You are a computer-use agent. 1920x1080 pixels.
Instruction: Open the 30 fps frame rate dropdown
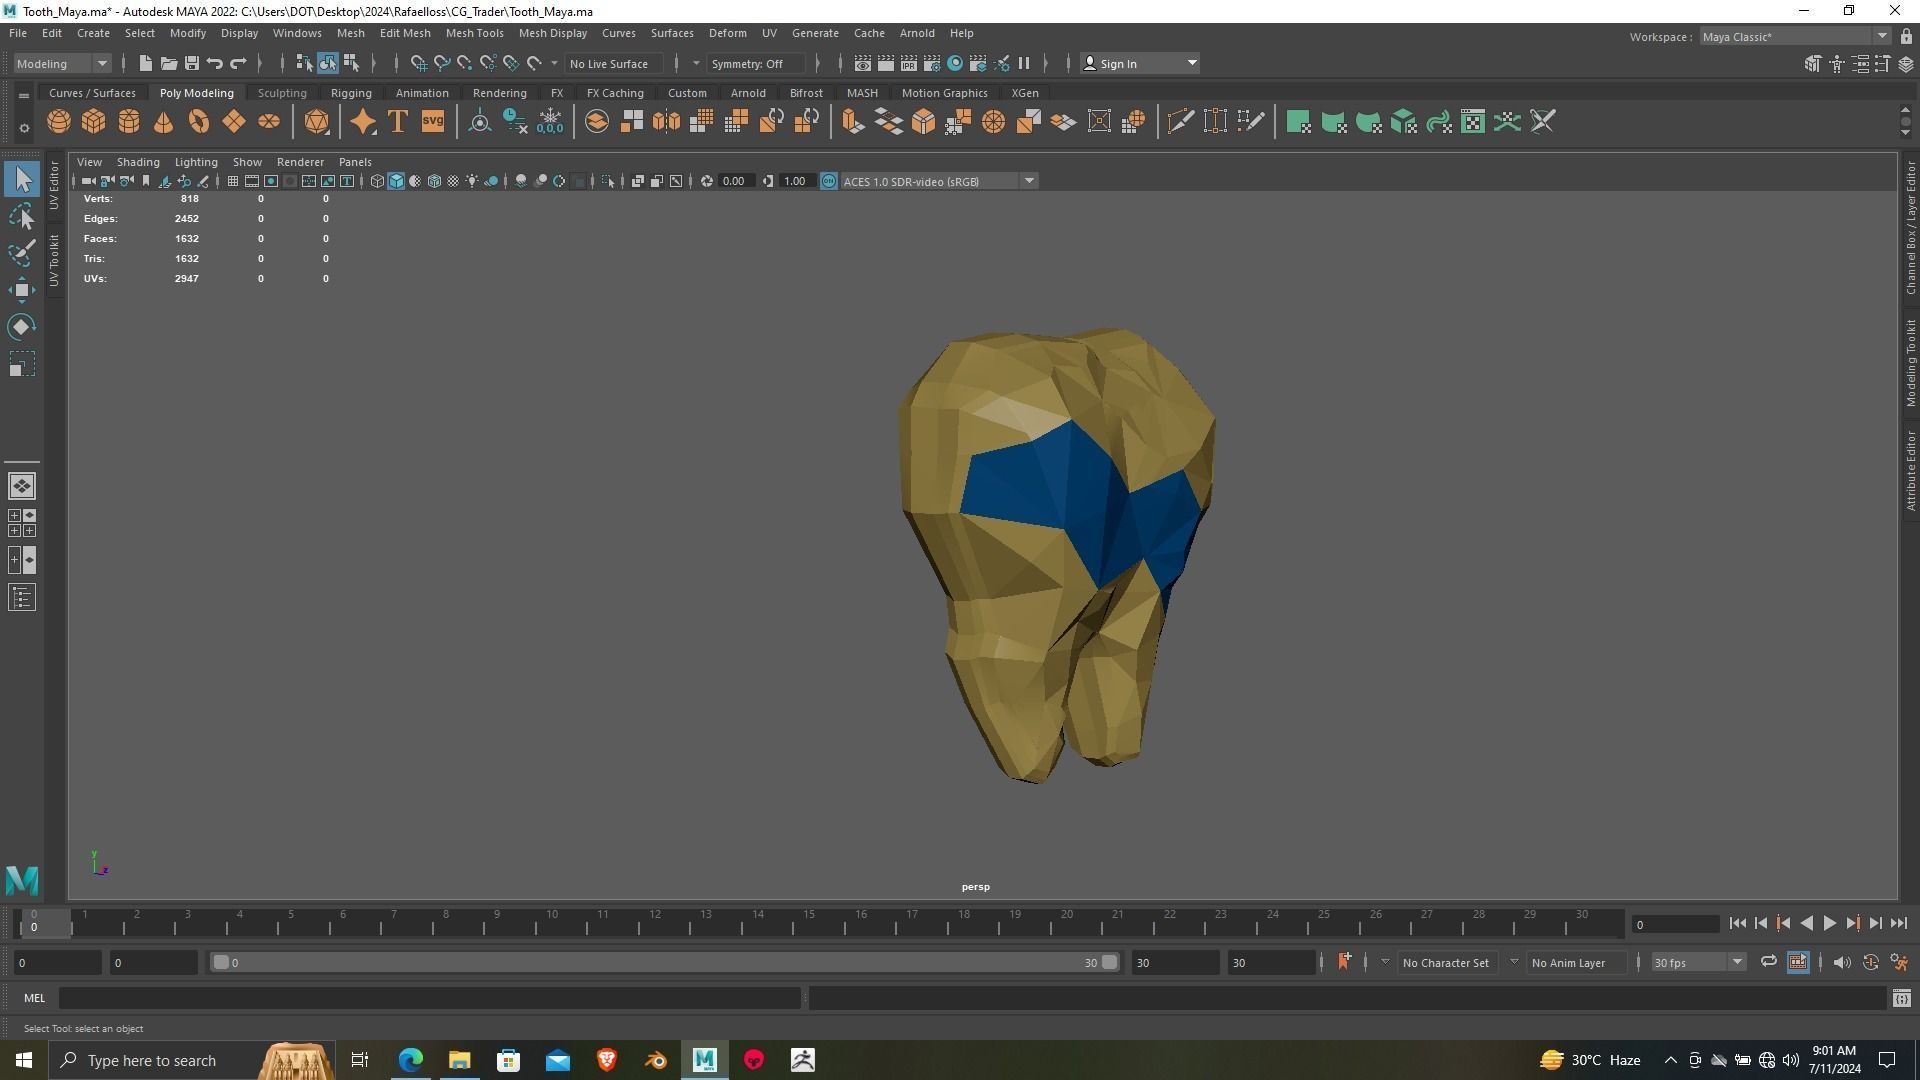pos(1697,962)
